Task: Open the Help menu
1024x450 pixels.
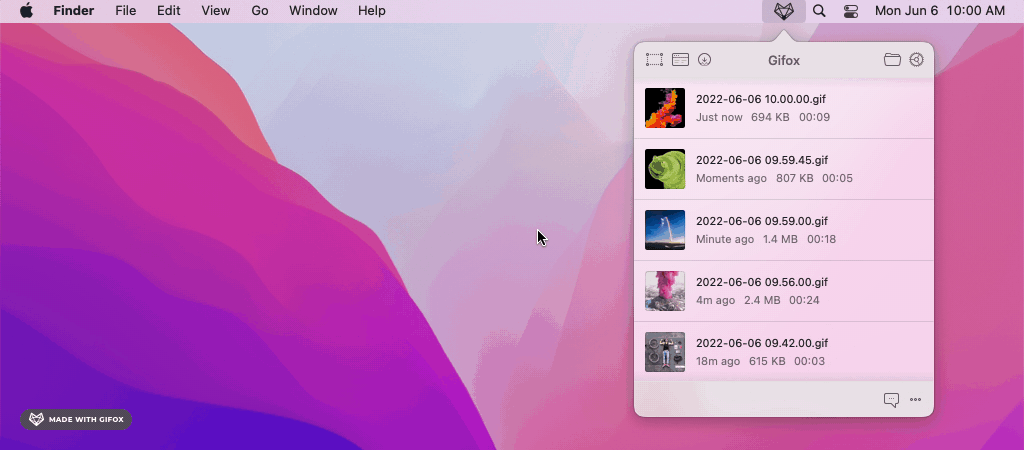Action: pyautogui.click(x=372, y=11)
